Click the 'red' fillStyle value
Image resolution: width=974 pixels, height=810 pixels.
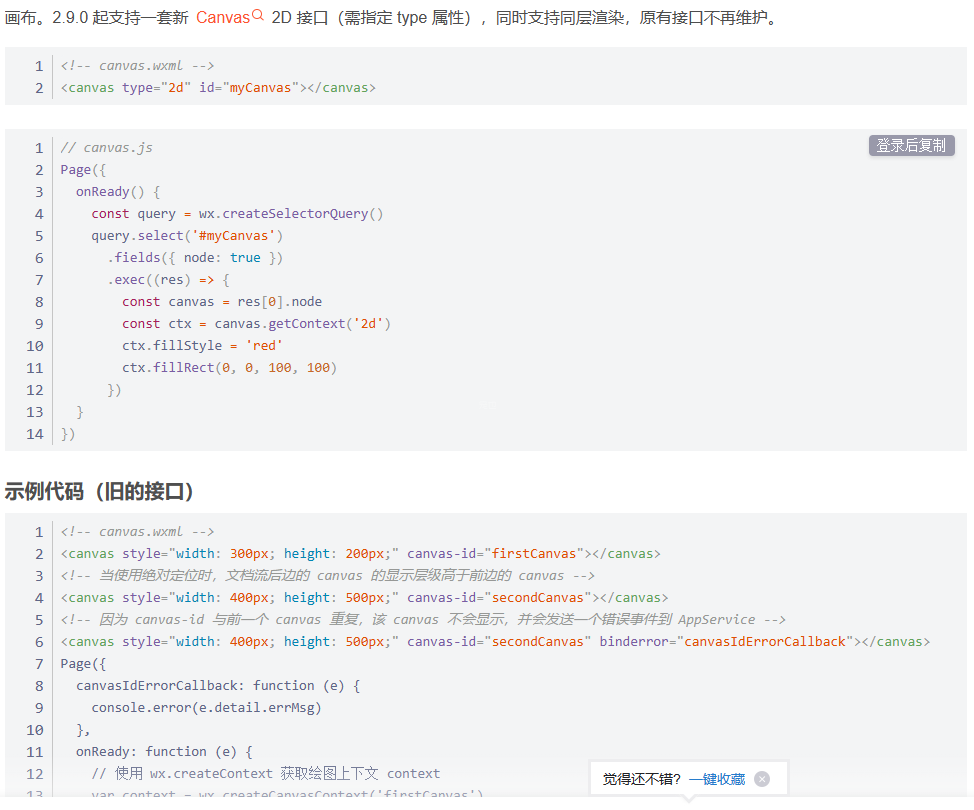(x=264, y=346)
